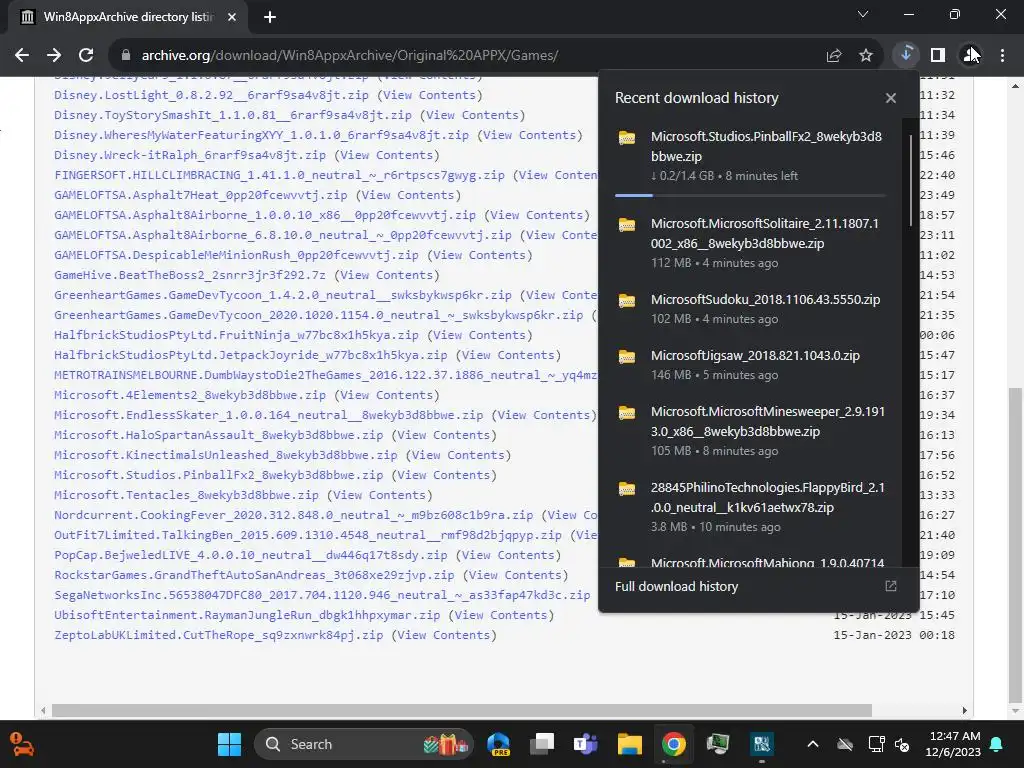Screen dimensions: 1024x768
Task: View Contents of Microsoft.Tentacles zip
Action: 379,495
